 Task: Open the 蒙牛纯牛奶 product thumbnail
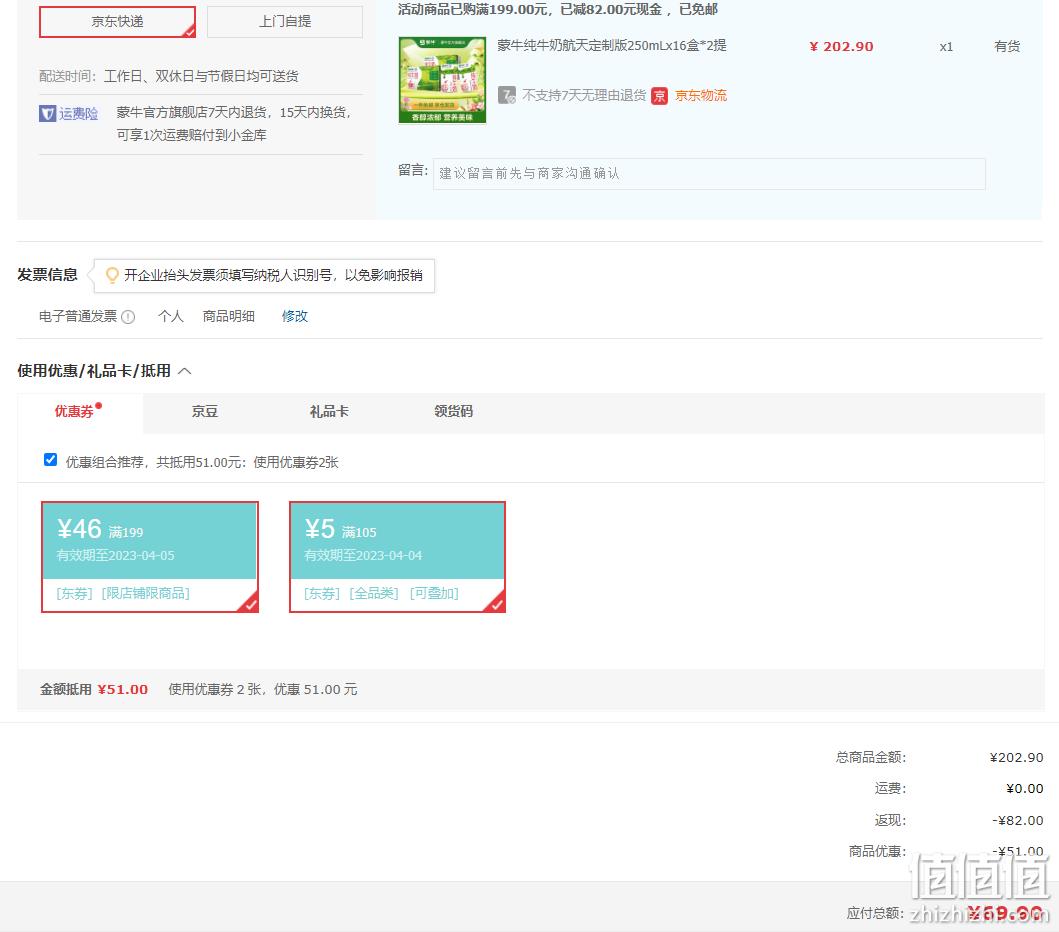coord(442,80)
